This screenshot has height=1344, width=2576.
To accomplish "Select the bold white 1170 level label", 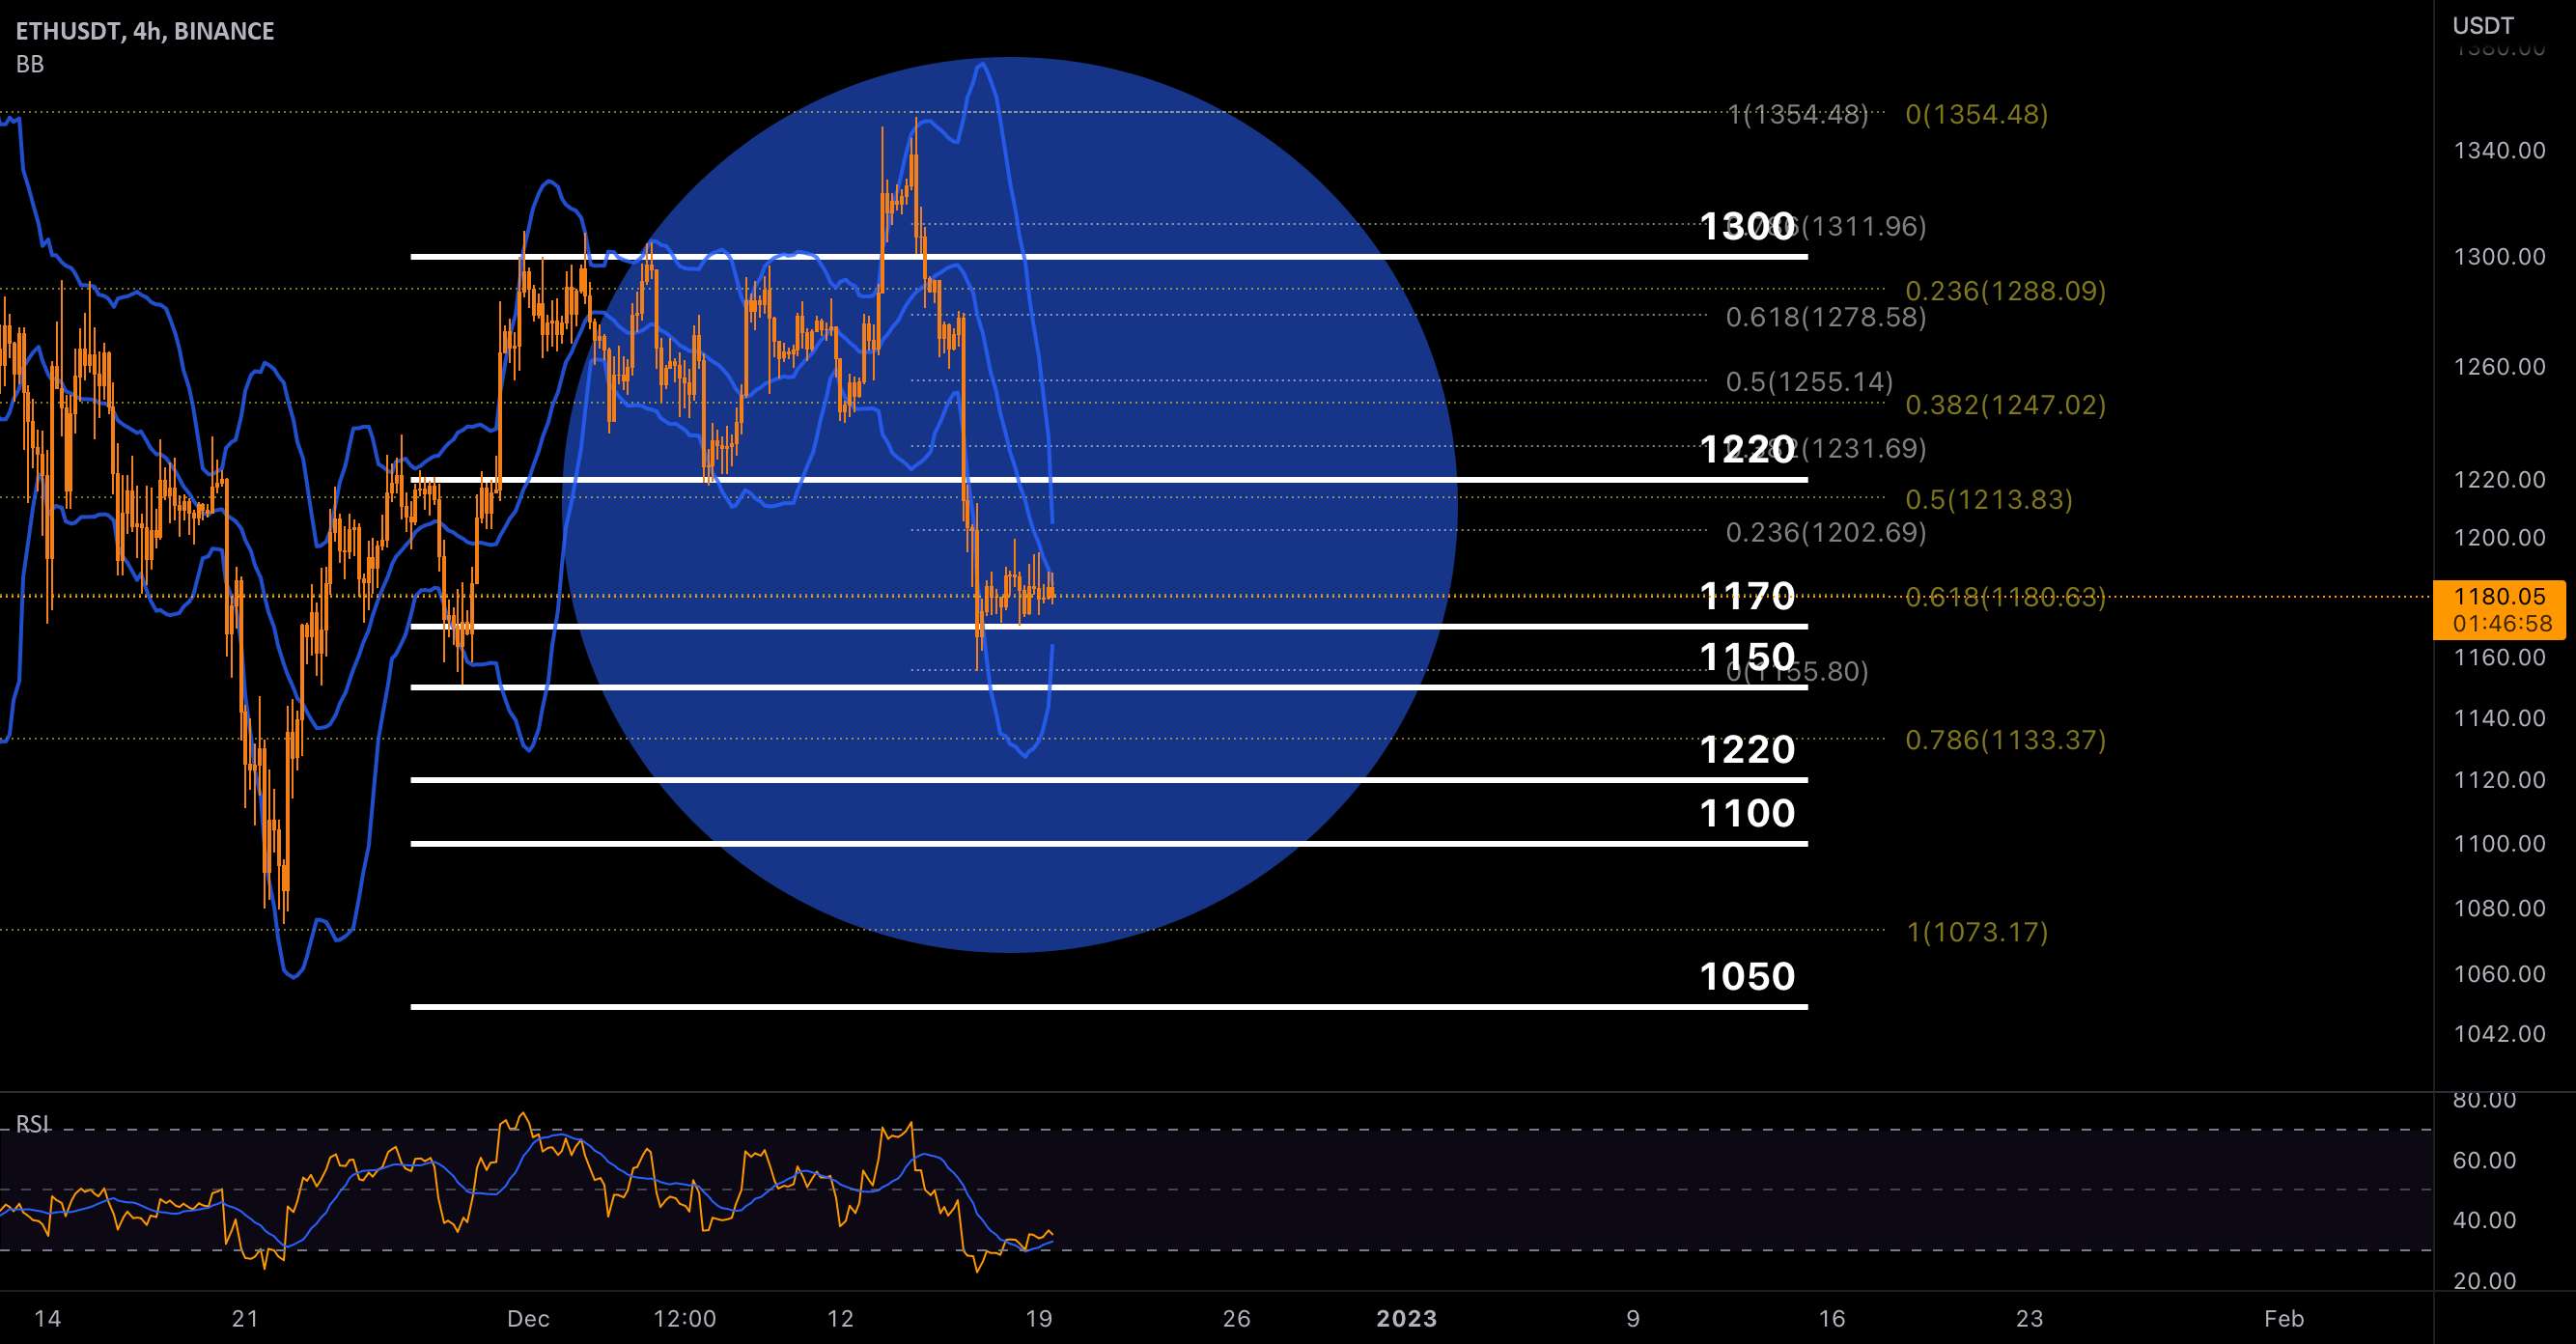I will click(1748, 597).
